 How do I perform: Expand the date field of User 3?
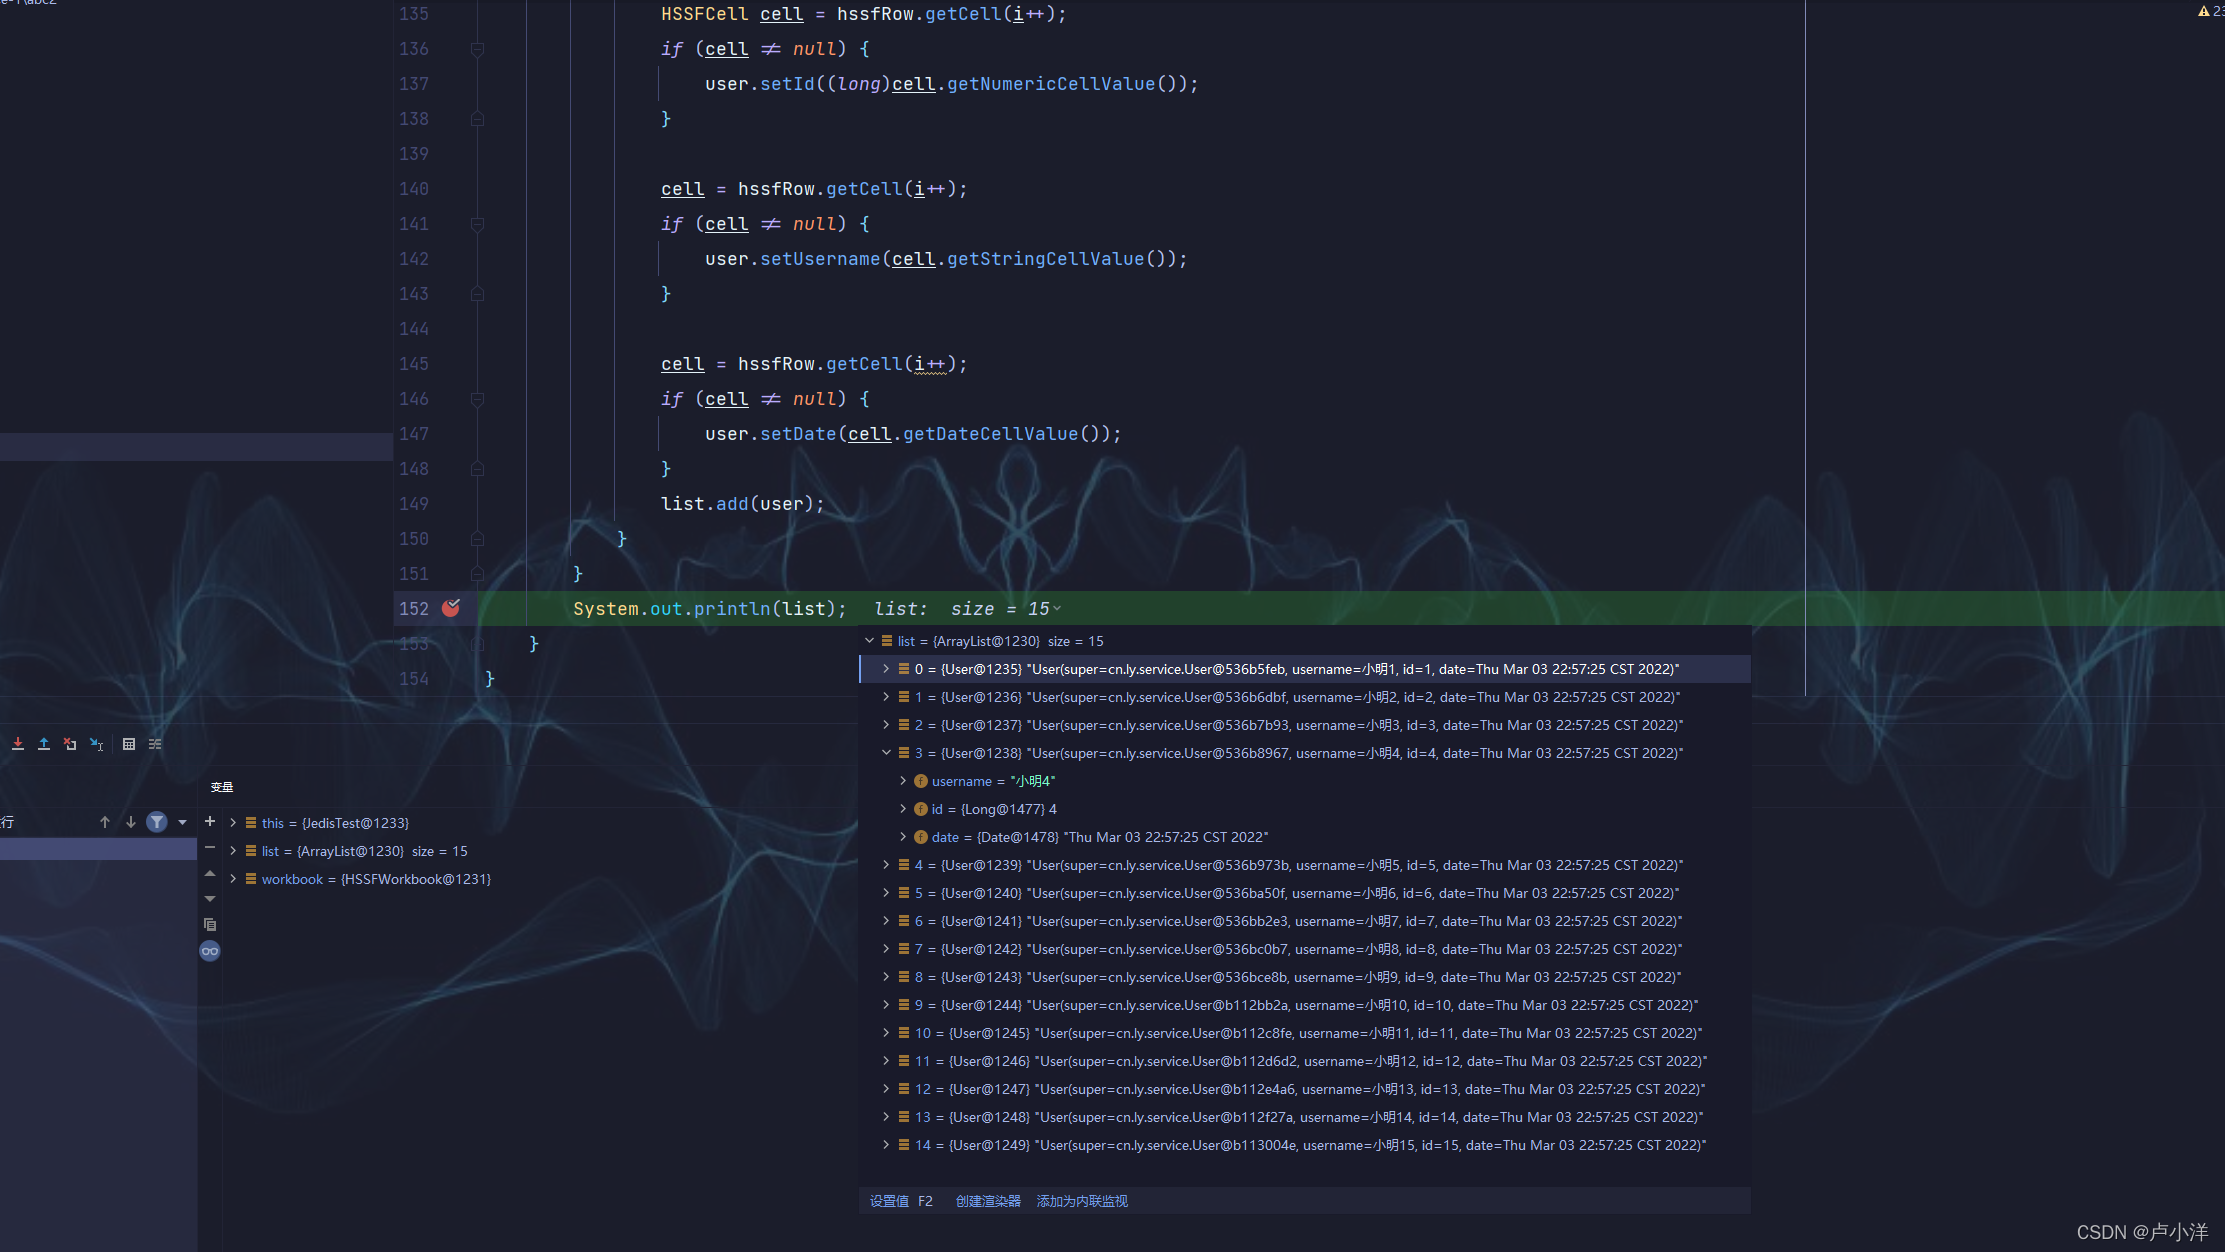(903, 837)
